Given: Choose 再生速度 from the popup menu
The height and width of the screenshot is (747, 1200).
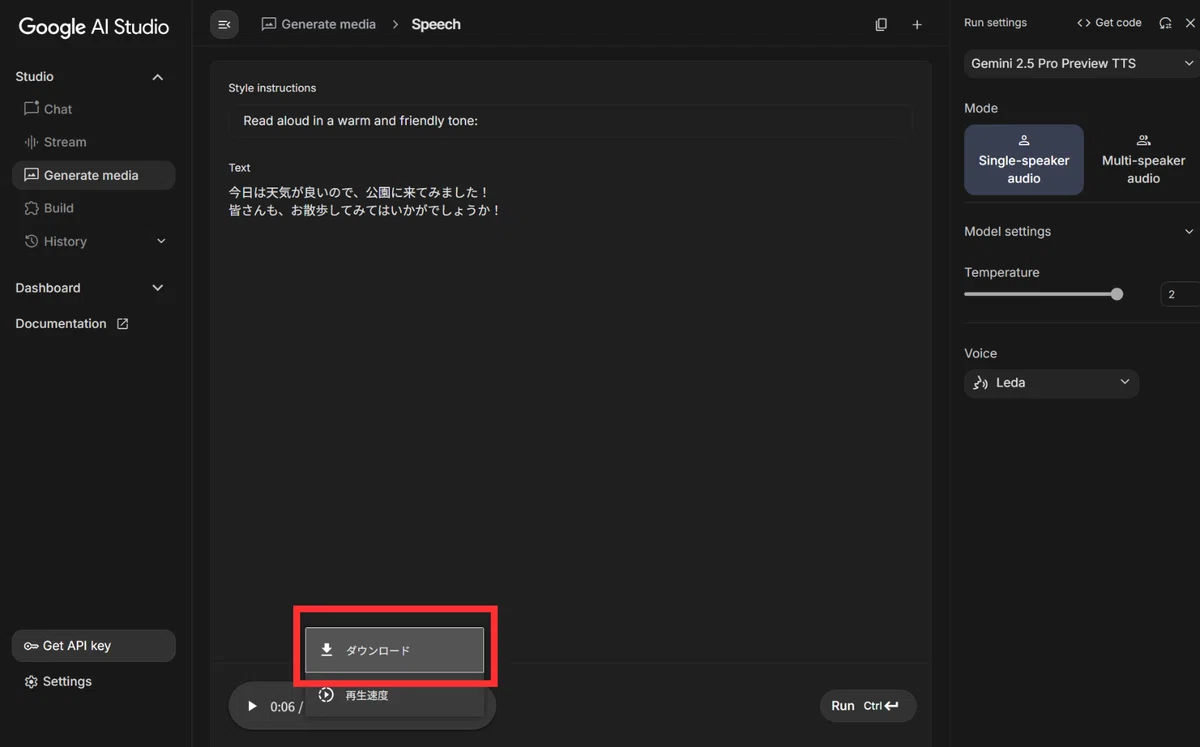Looking at the screenshot, I should [394, 695].
